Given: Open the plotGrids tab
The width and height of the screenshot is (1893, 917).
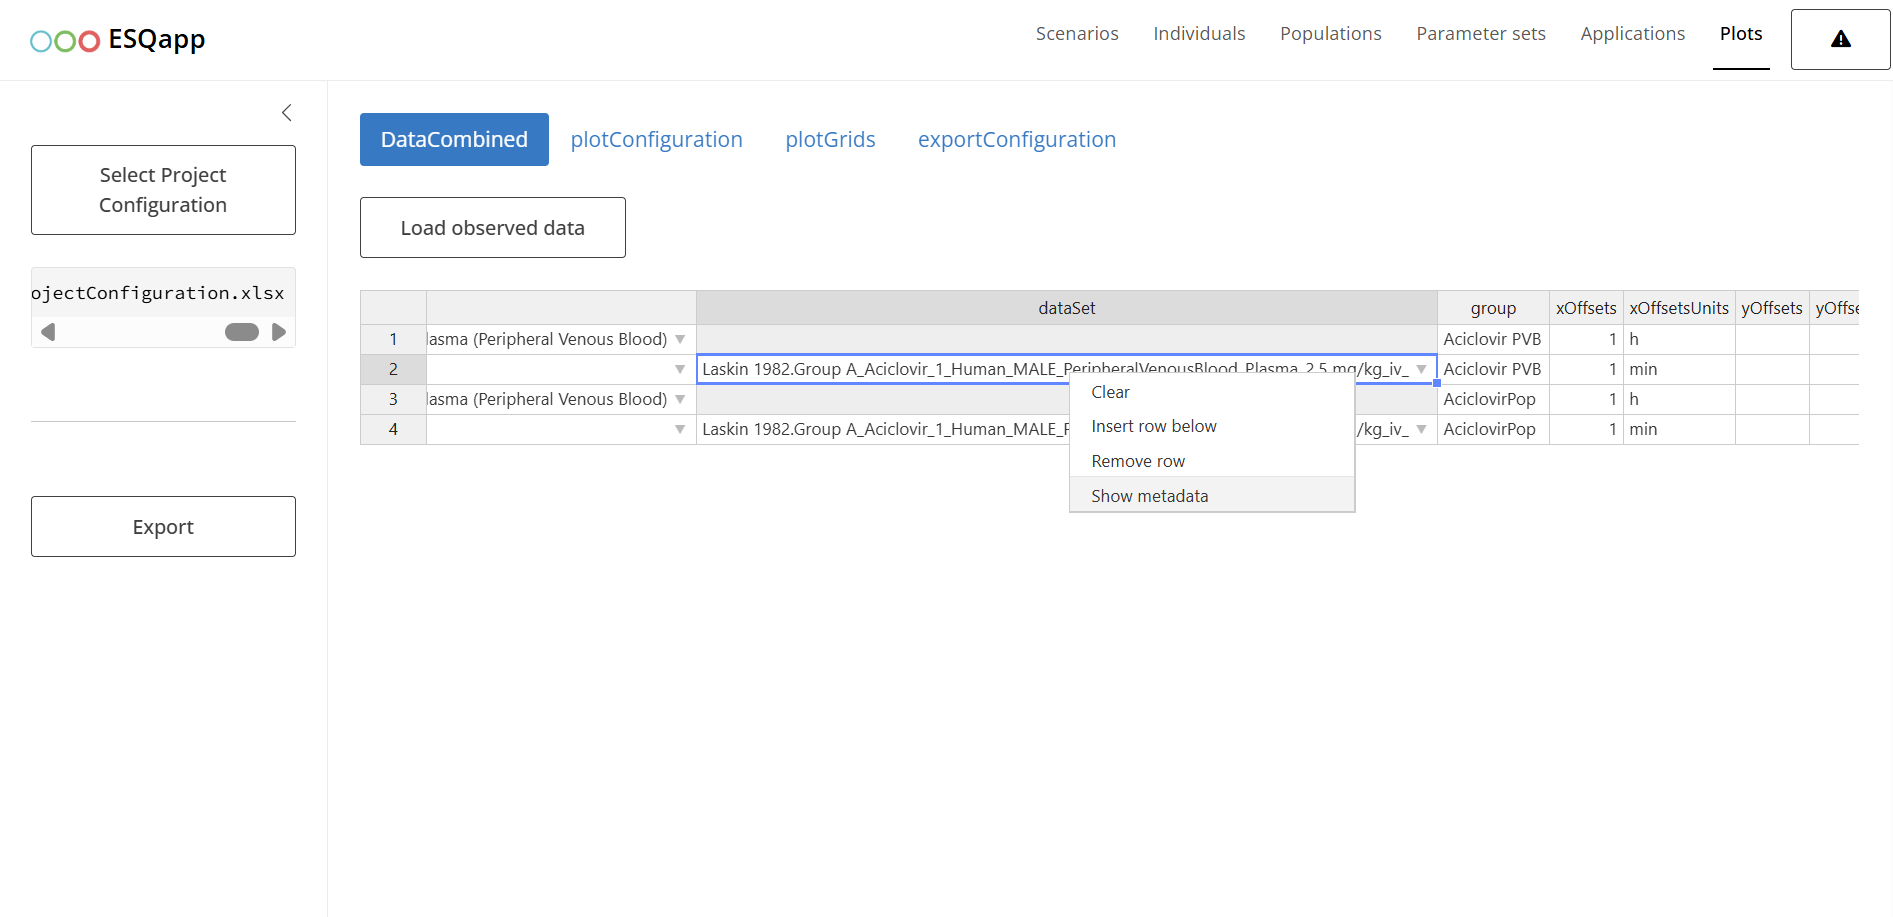Looking at the screenshot, I should (830, 140).
